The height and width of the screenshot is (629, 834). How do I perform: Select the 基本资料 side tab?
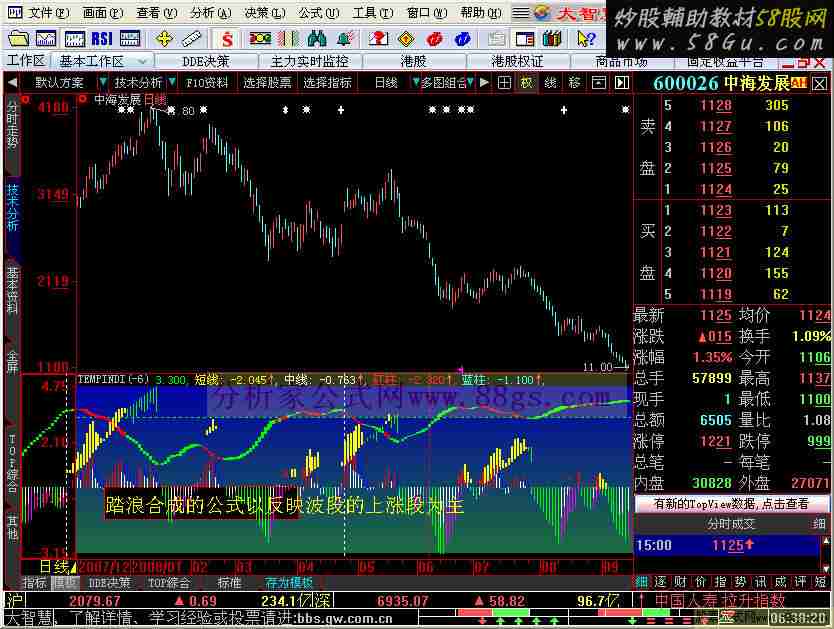click(x=12, y=290)
